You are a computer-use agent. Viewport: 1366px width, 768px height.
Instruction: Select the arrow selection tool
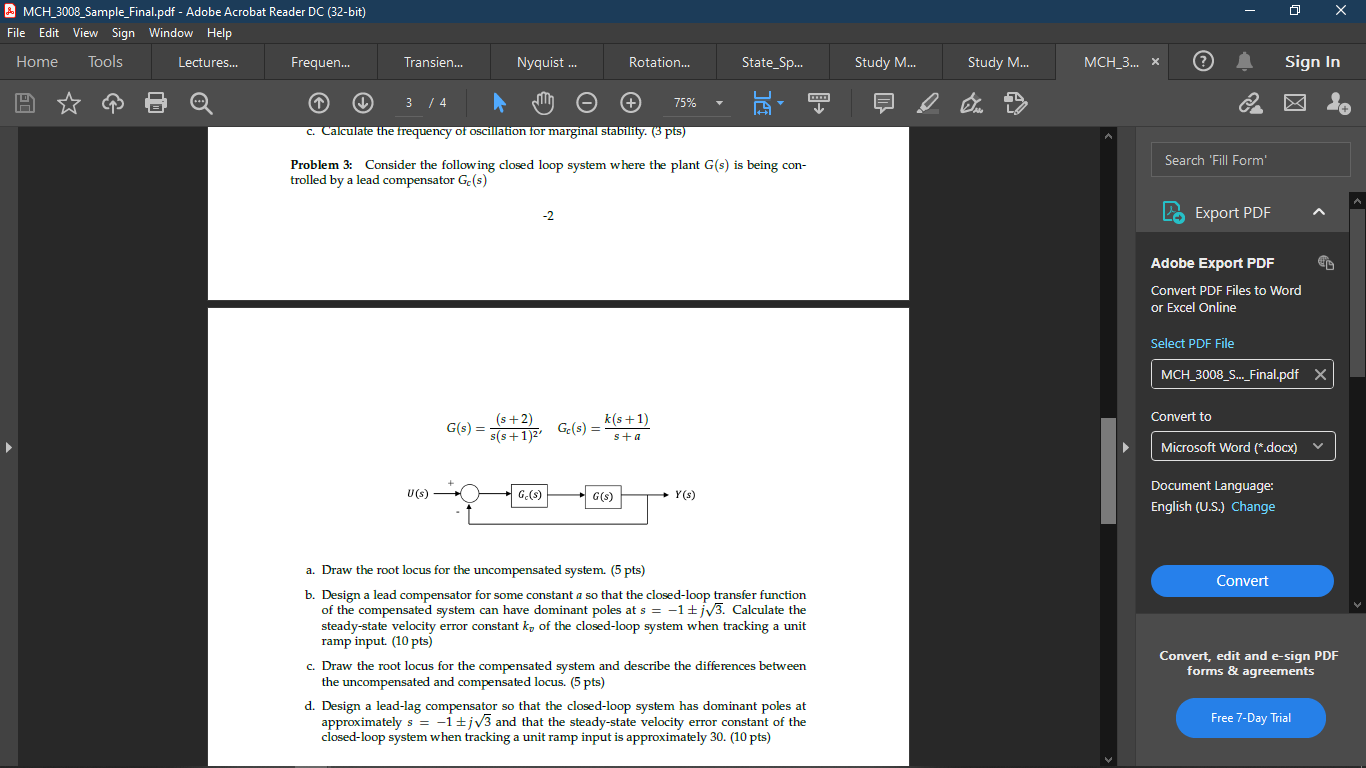click(x=499, y=103)
